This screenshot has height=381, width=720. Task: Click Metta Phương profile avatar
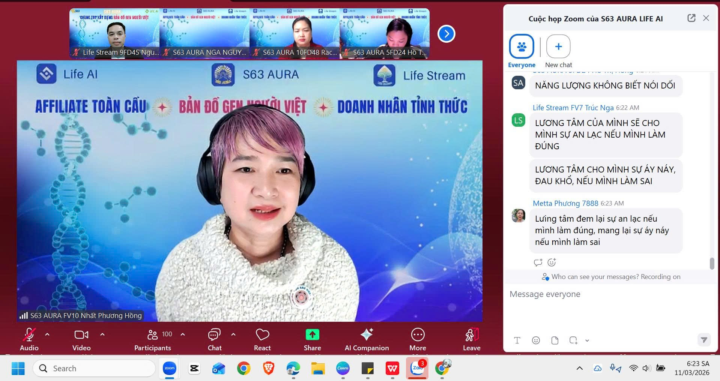pyautogui.click(x=518, y=216)
